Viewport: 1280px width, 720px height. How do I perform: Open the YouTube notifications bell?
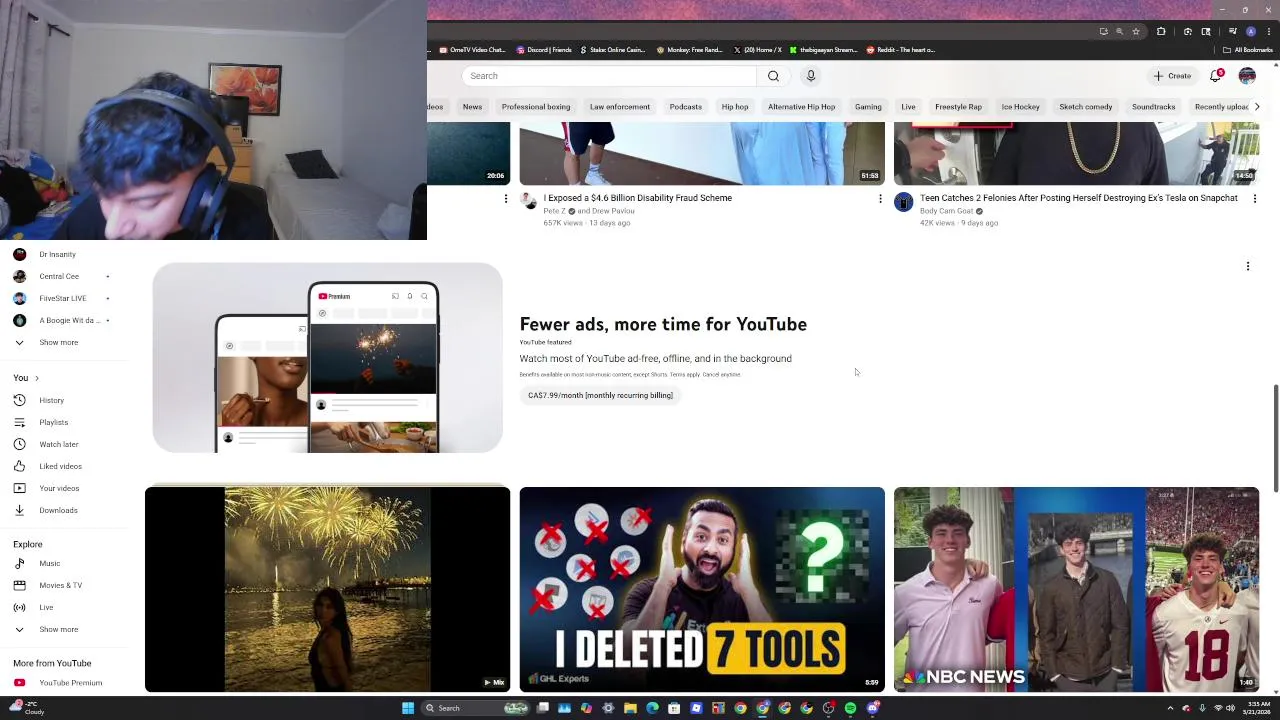[x=1216, y=76]
